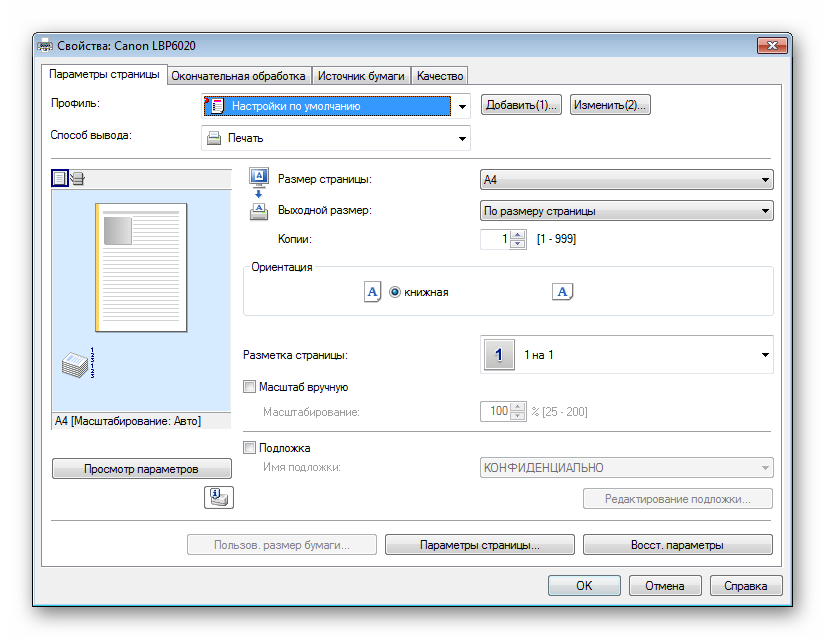Enable the Подложка watermark checkbox

pyautogui.click(x=251, y=448)
